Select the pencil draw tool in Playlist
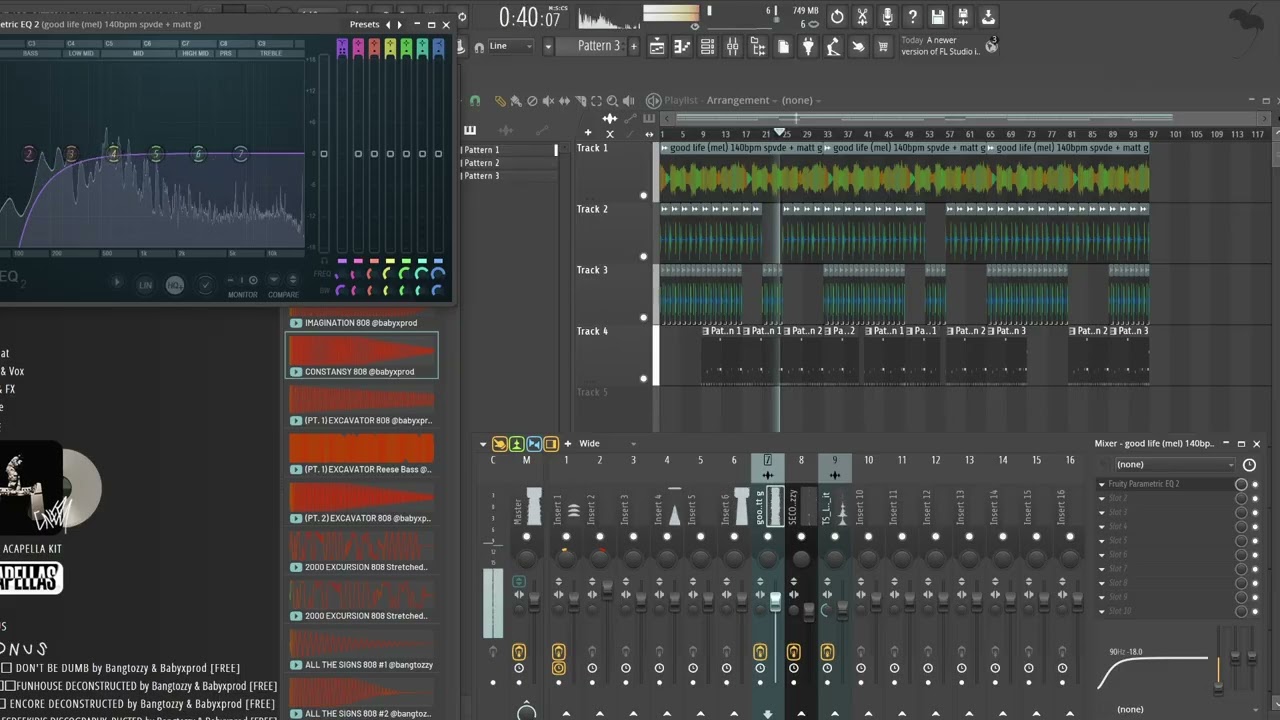The width and height of the screenshot is (1280, 720). [x=500, y=101]
